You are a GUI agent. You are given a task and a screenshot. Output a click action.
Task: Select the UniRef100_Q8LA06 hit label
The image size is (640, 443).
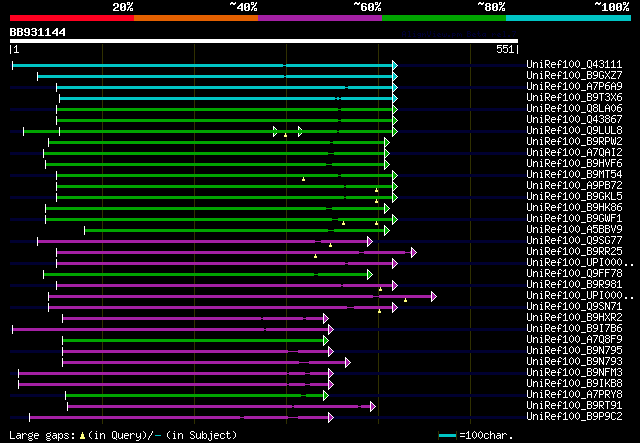click(x=574, y=109)
